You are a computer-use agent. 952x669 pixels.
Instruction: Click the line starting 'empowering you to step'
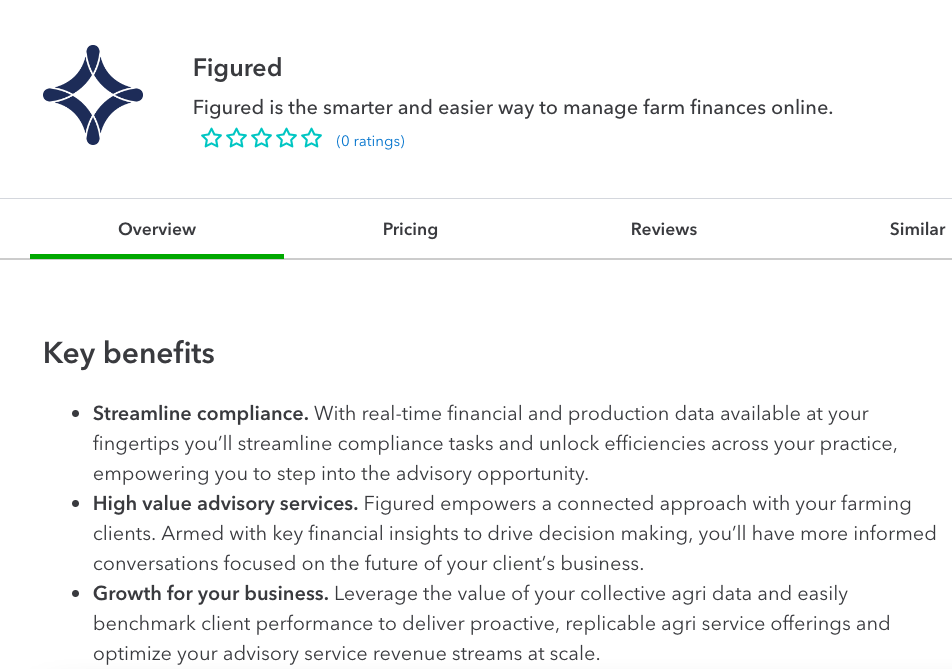click(341, 473)
